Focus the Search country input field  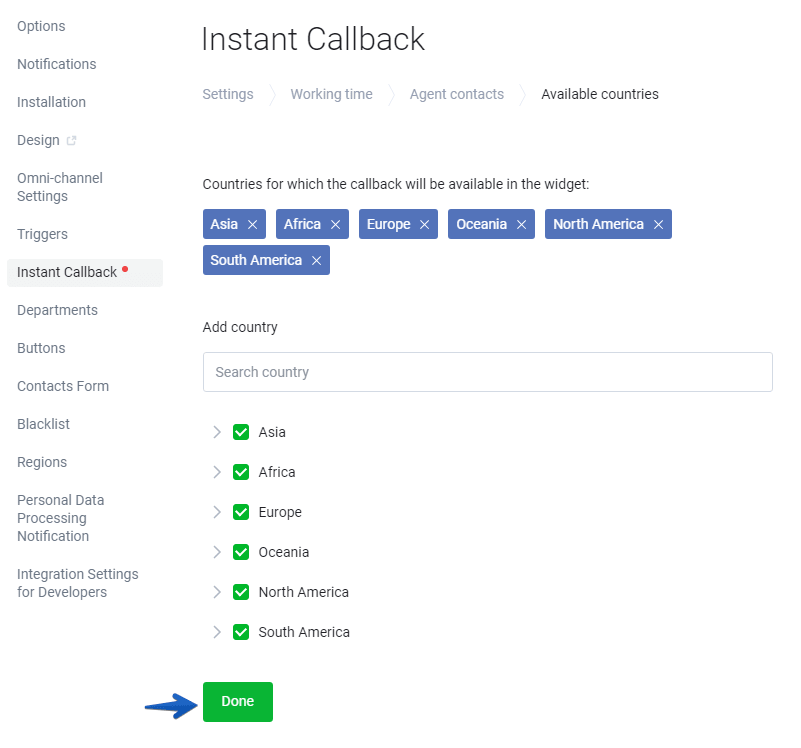click(487, 372)
